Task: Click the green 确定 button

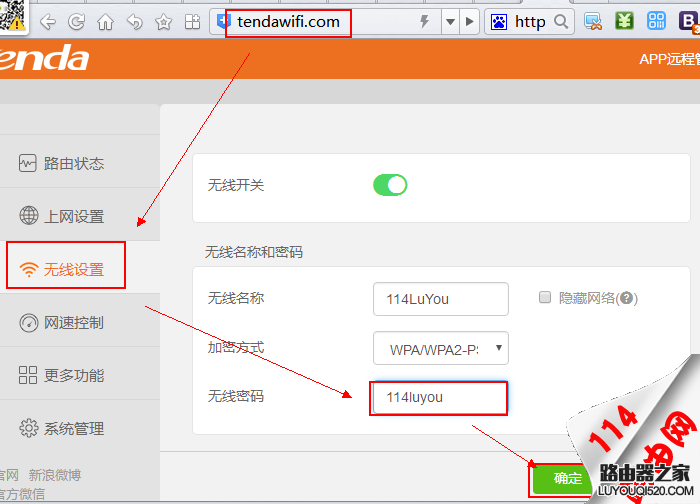Action: point(563,479)
